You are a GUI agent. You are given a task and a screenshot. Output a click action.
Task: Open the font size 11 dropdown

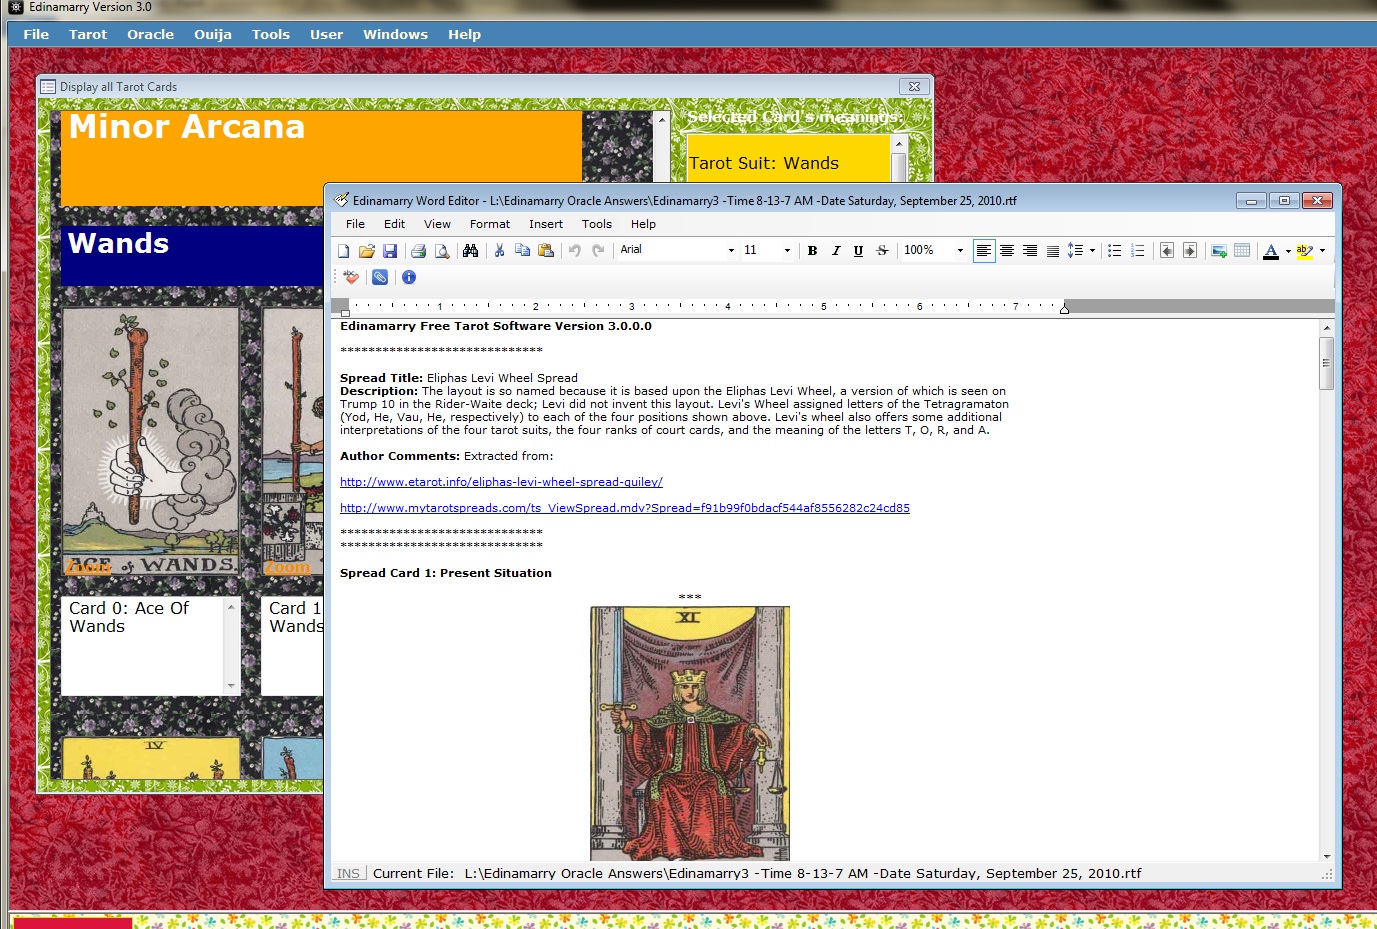[x=787, y=251]
